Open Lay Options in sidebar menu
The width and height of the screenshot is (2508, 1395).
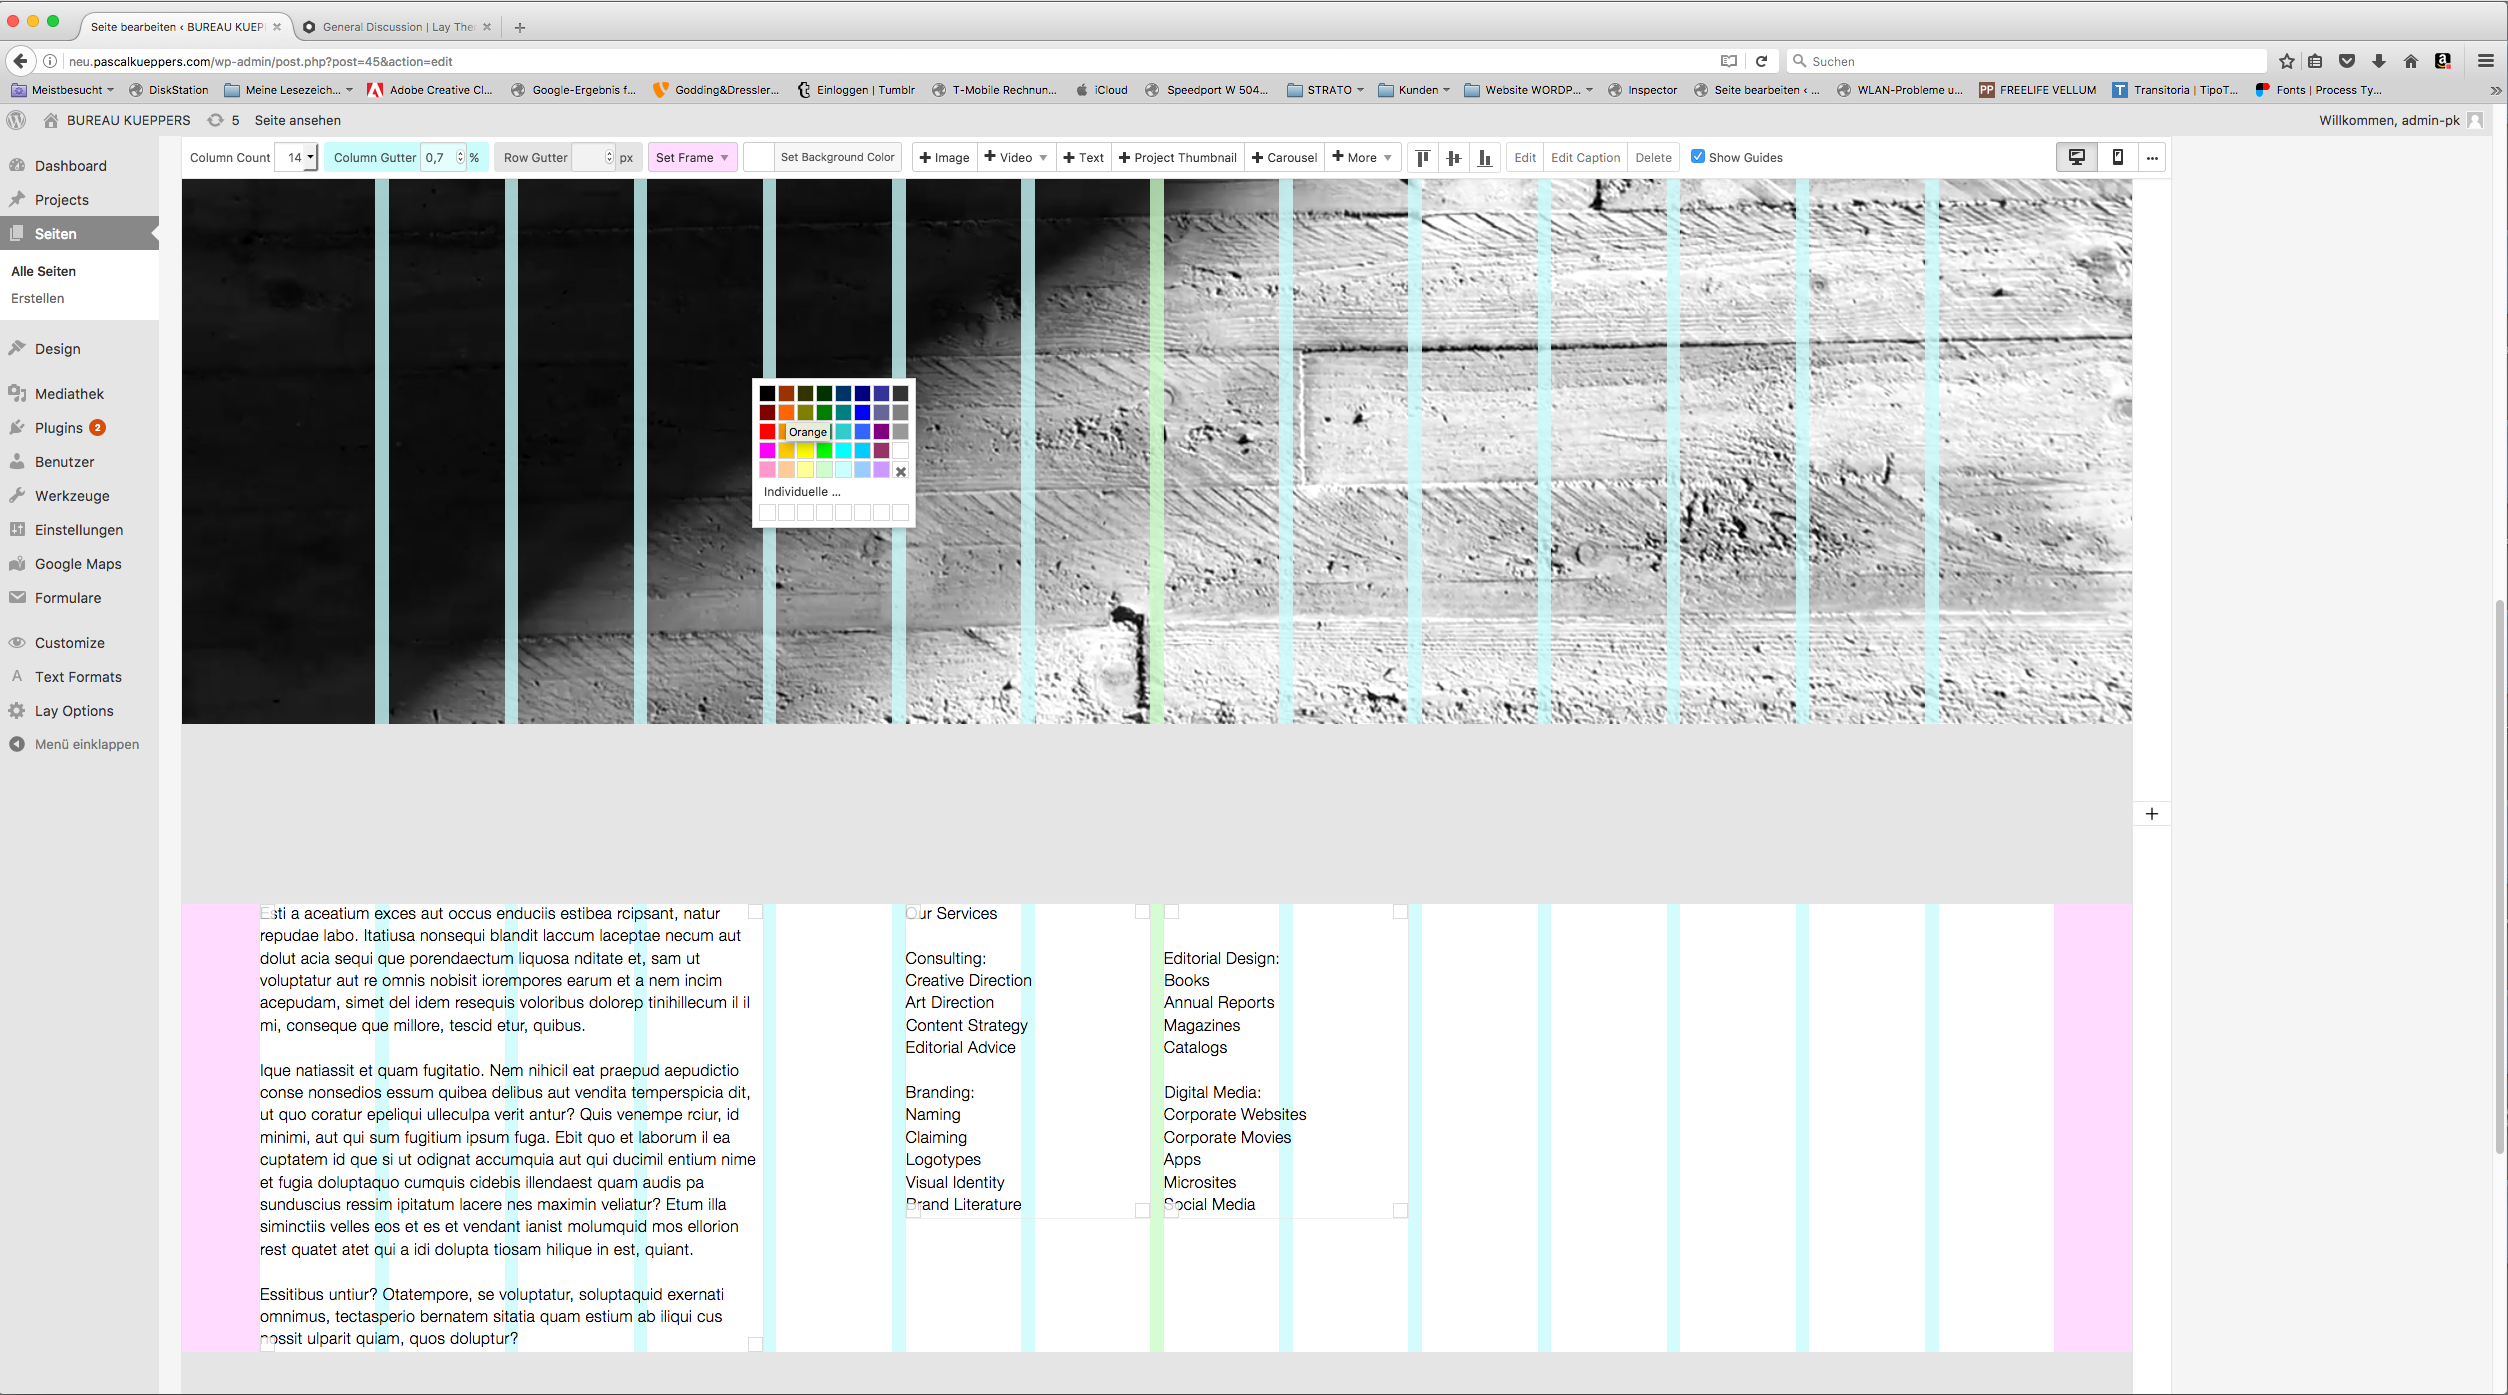click(x=74, y=711)
